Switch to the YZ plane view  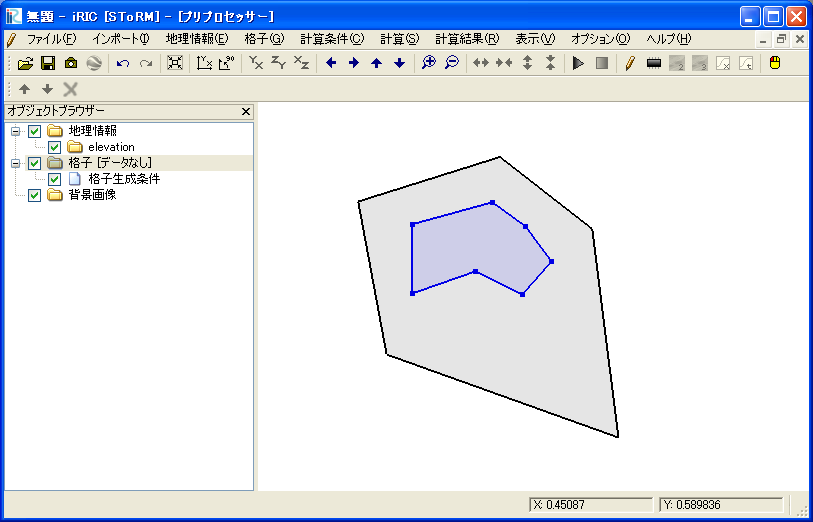[278, 63]
